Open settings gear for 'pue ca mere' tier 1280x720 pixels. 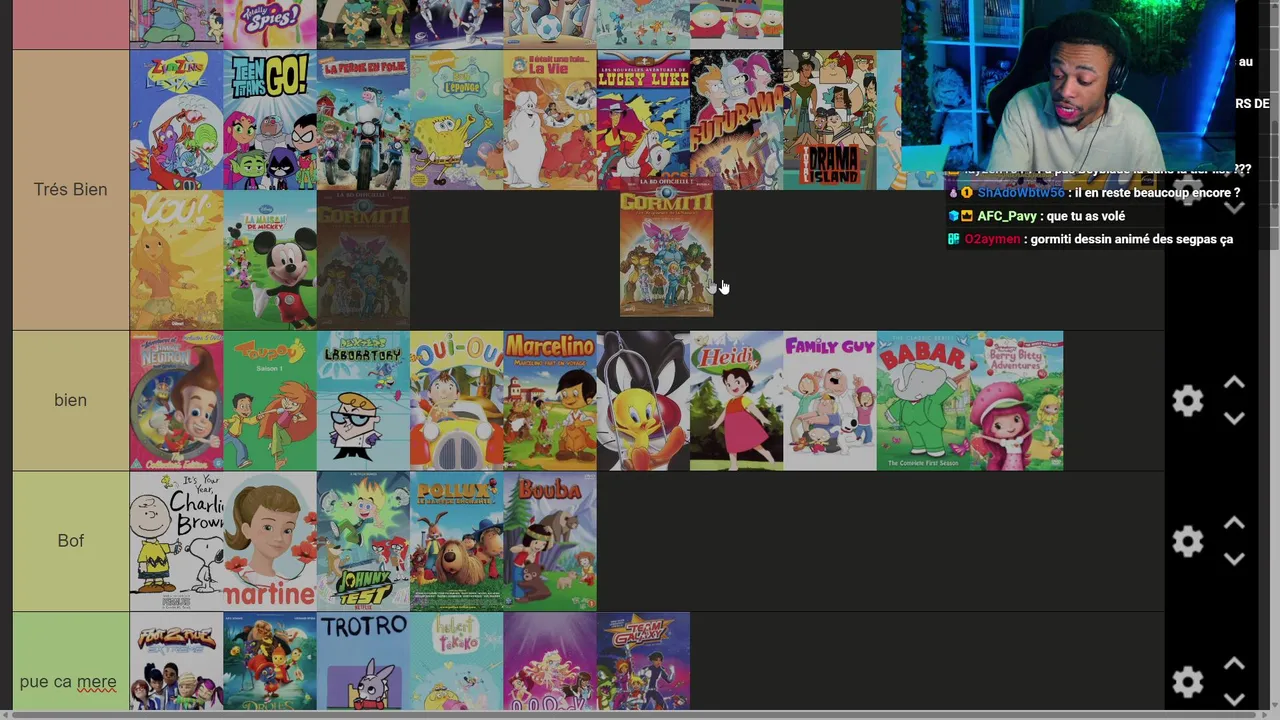[1187, 682]
